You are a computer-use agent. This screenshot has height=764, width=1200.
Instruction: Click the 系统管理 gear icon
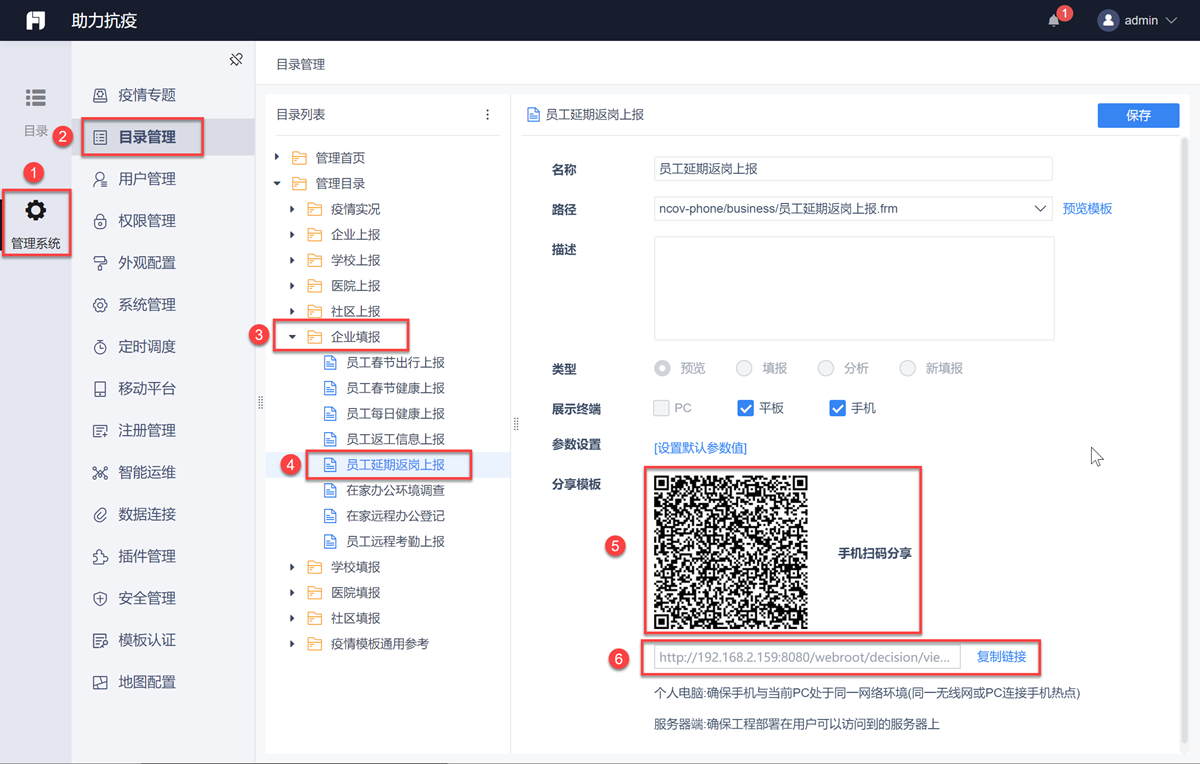[x=100, y=305]
